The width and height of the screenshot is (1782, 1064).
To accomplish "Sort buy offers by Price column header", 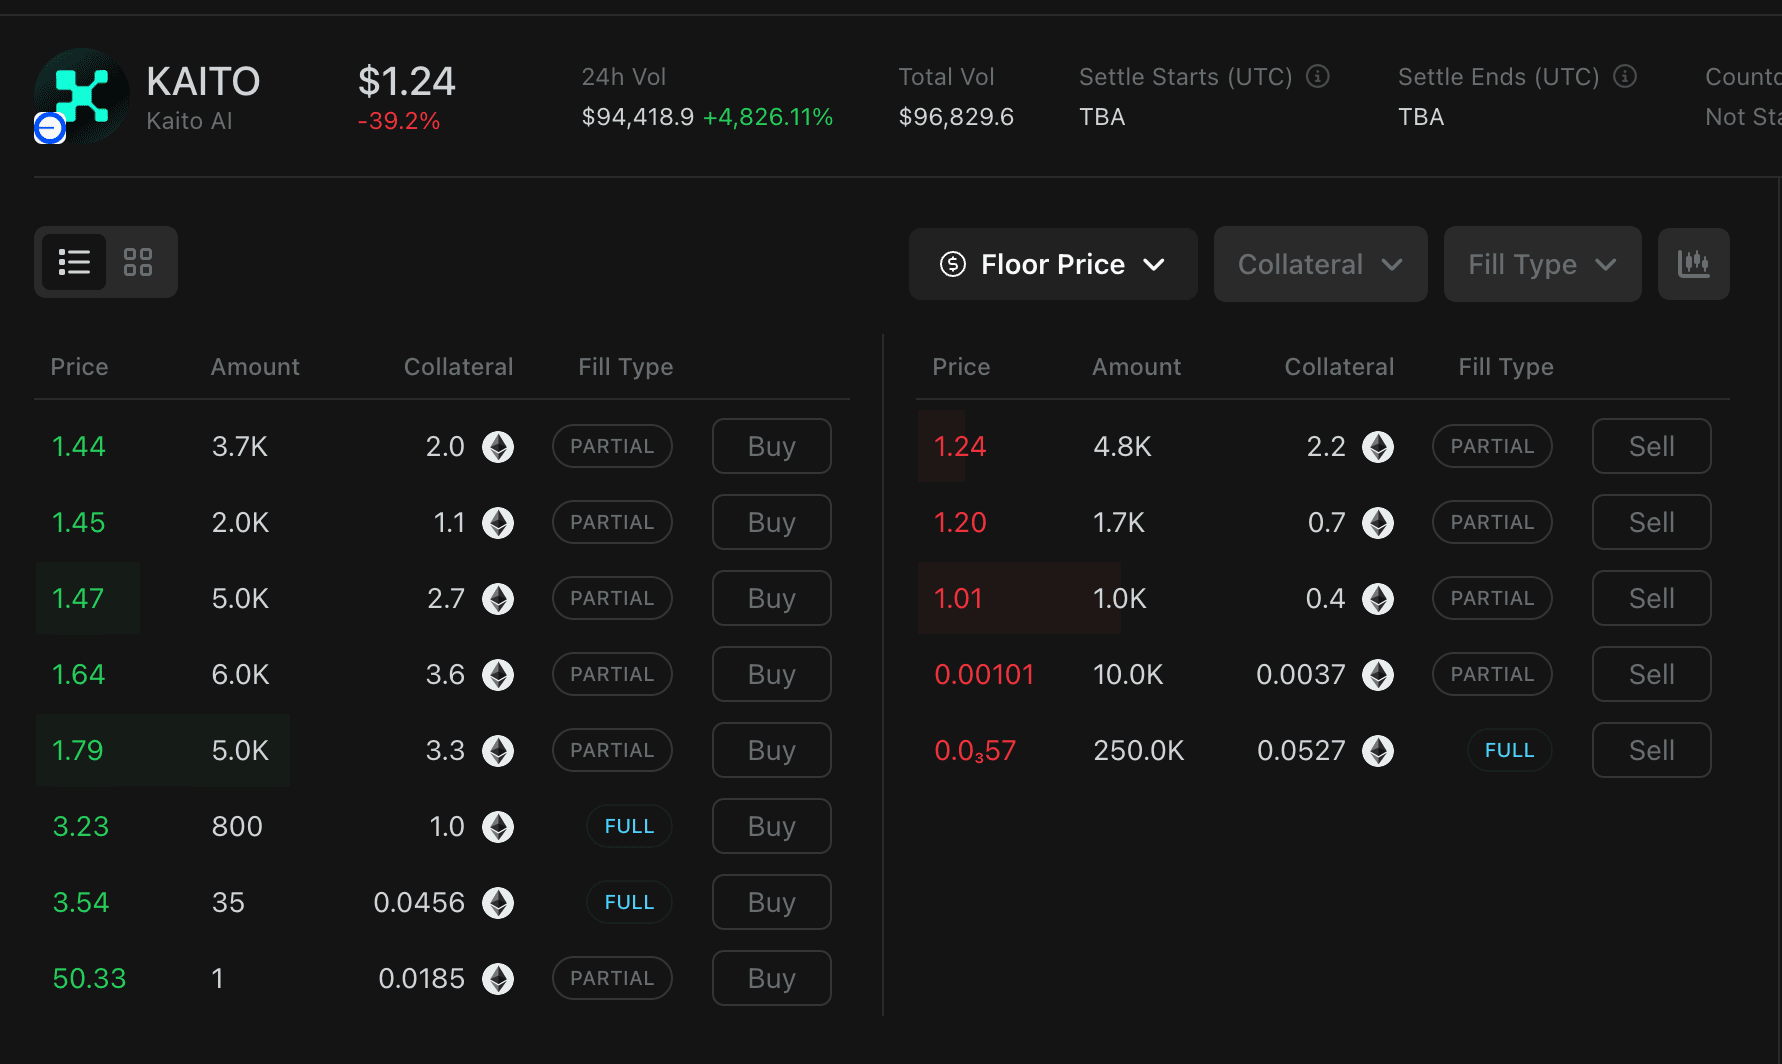I will coord(79,367).
